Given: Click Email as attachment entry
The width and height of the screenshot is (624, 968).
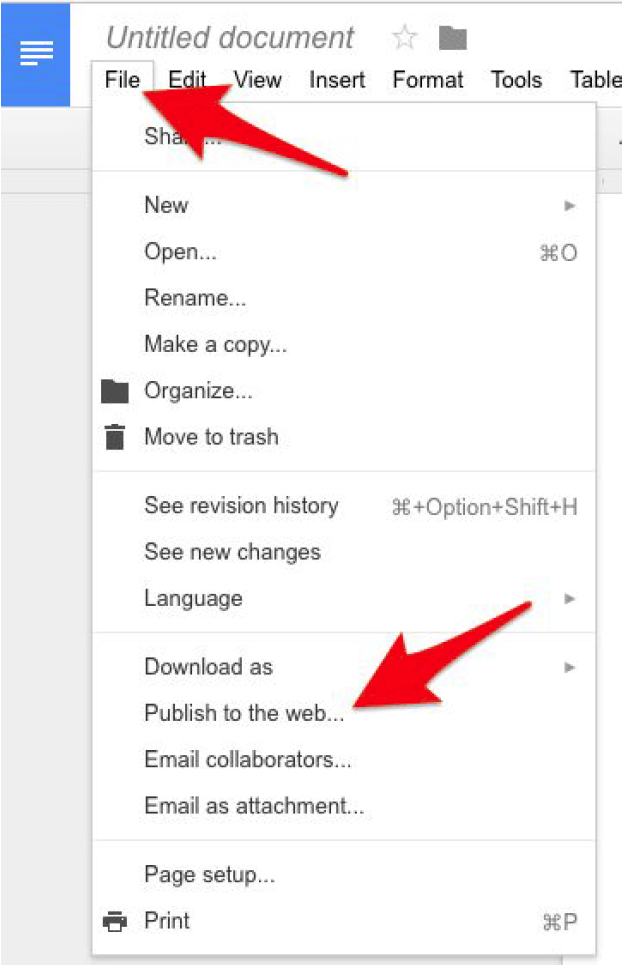Looking at the screenshot, I should tap(254, 805).
